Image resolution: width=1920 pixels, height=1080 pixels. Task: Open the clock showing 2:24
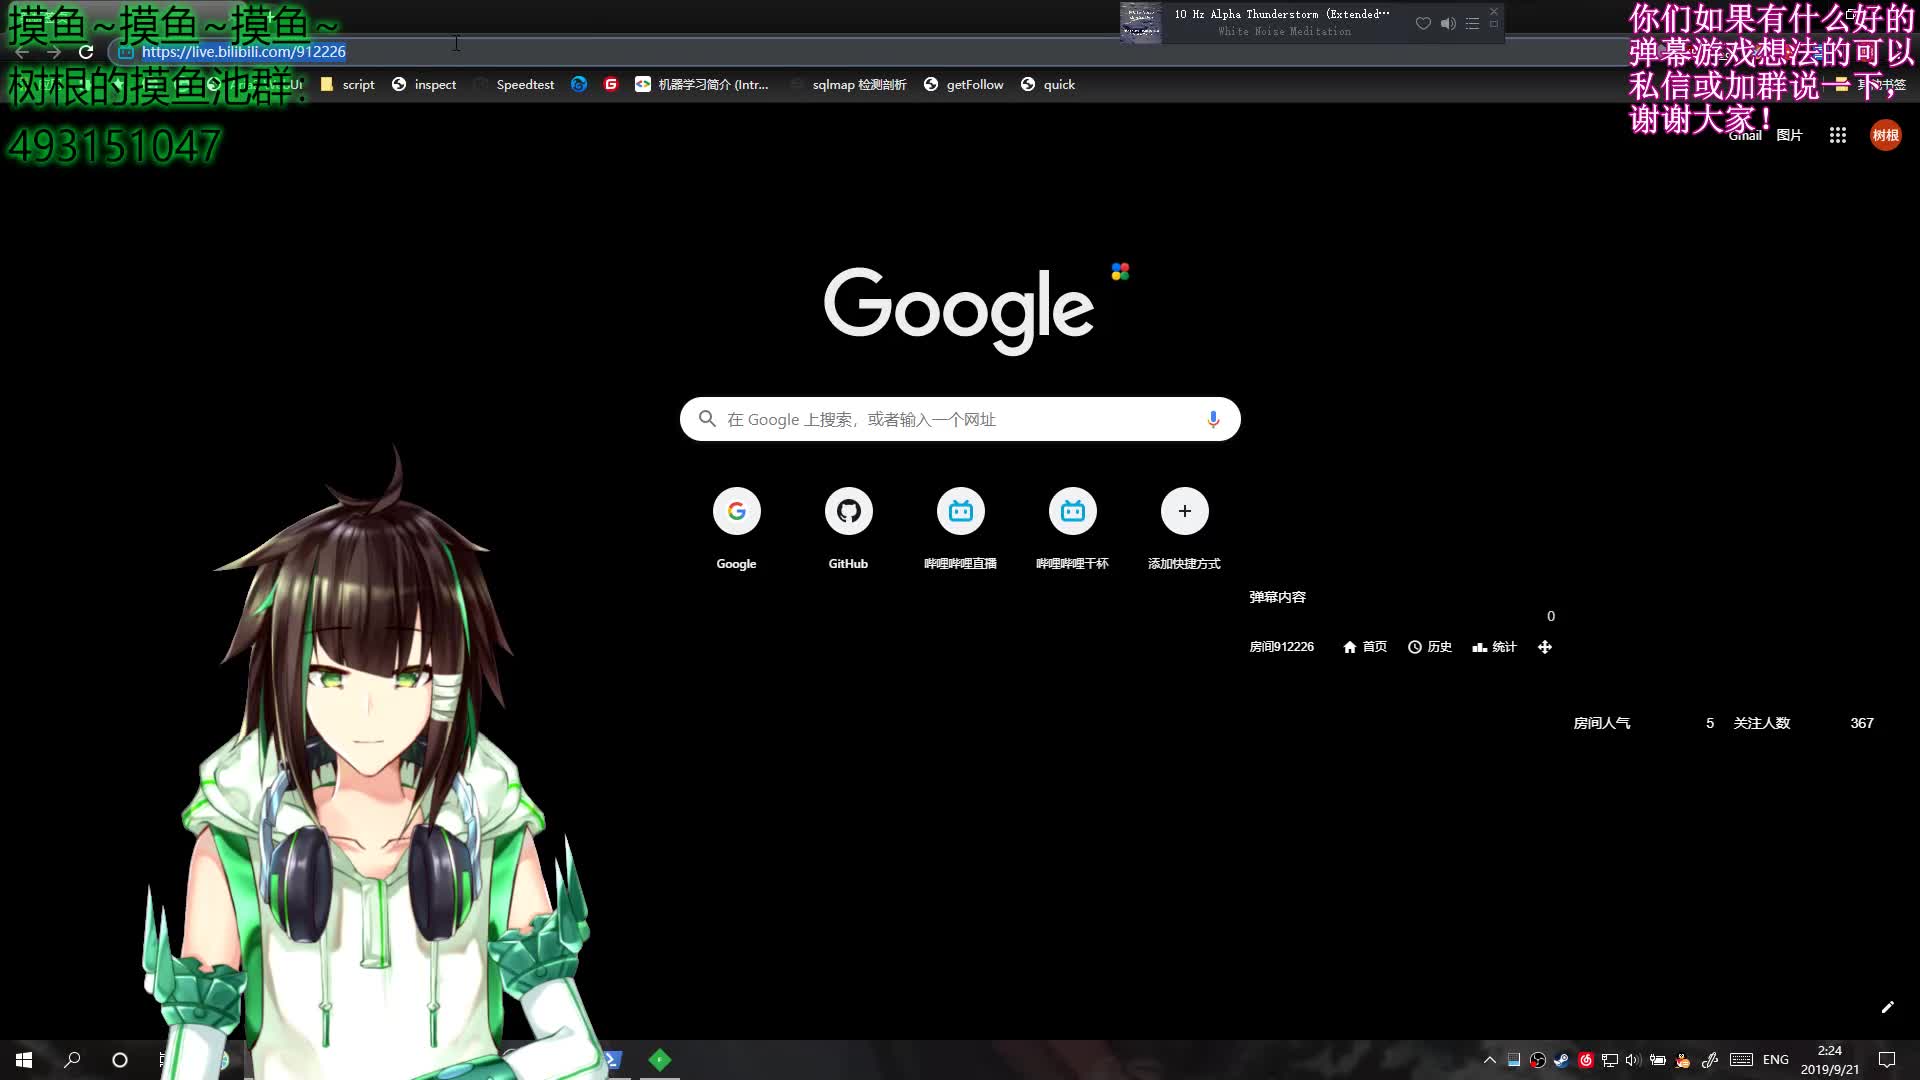1830,1060
